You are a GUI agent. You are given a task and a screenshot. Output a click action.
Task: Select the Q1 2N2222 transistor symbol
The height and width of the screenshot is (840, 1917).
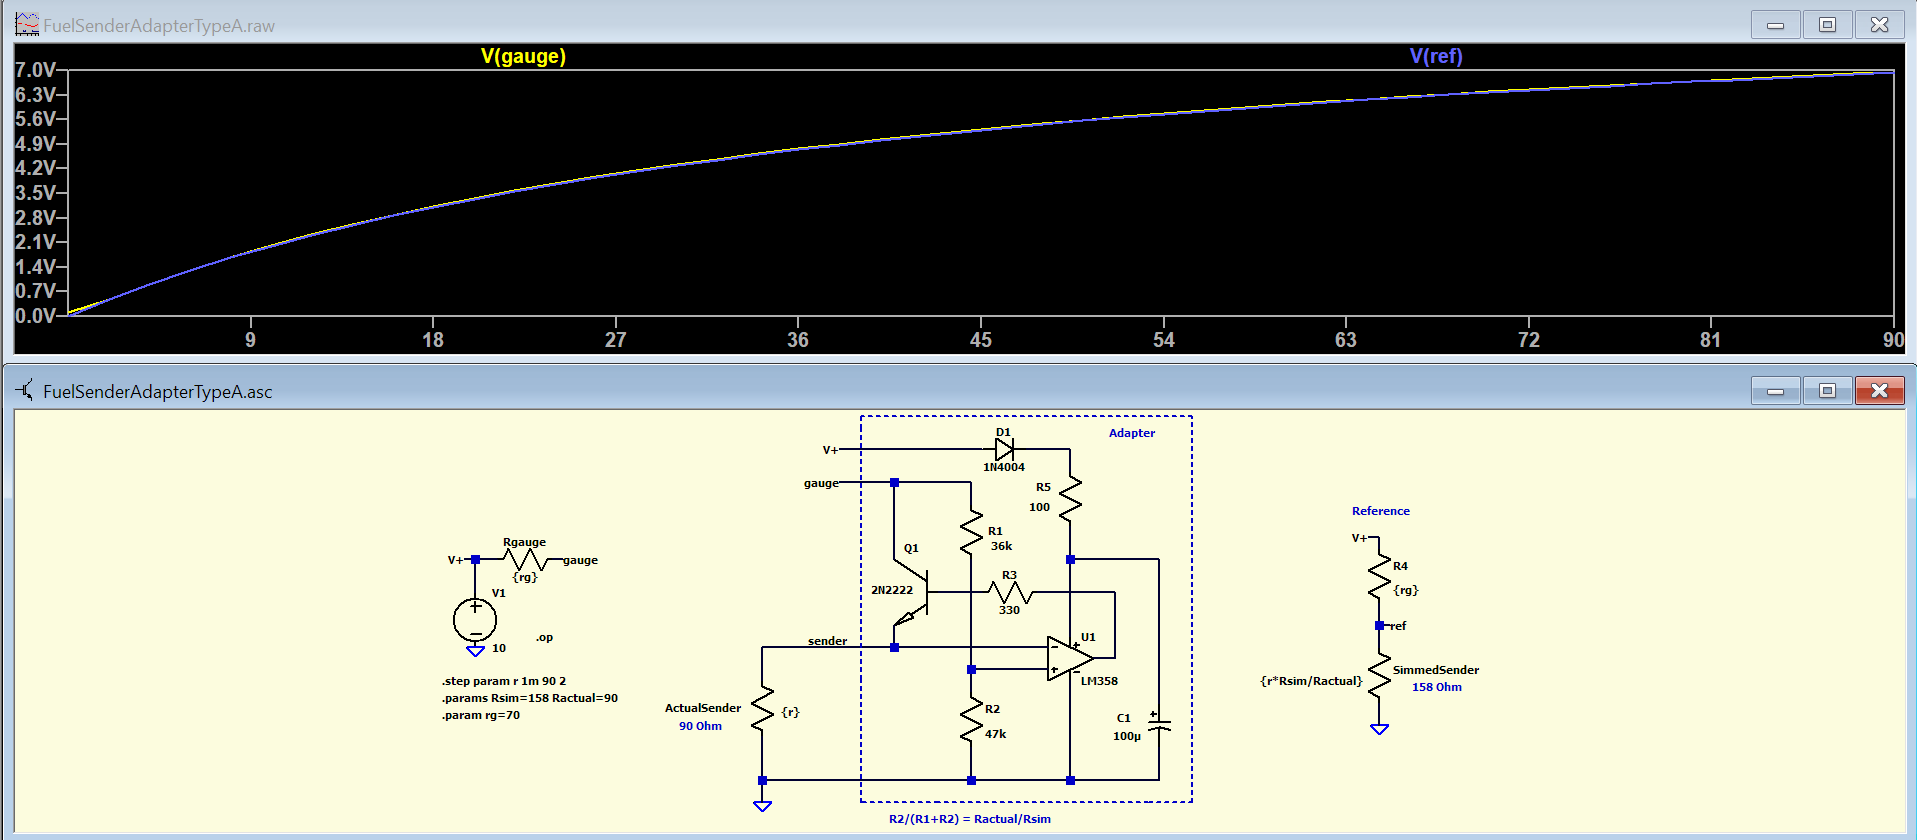(913, 594)
